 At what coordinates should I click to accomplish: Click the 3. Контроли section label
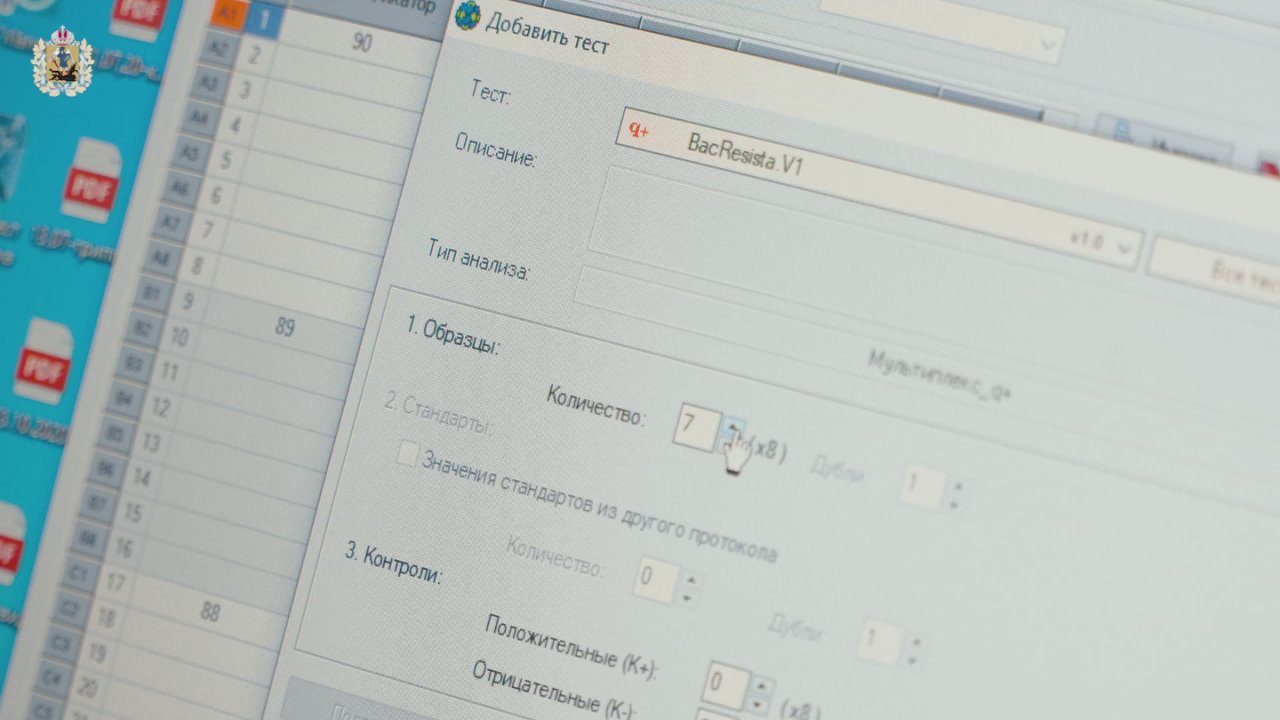393,565
